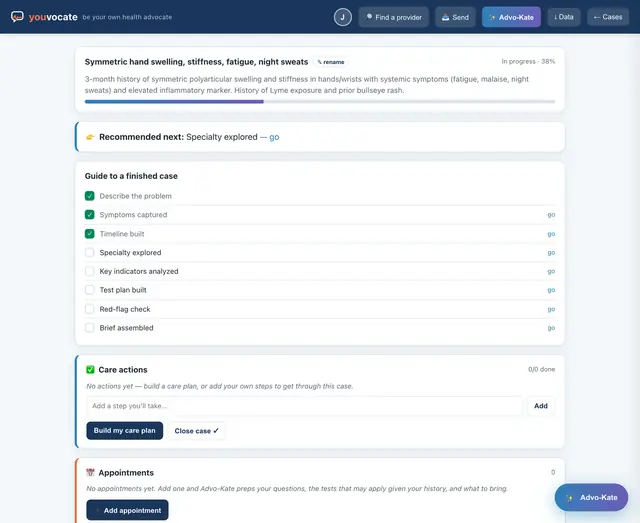Focus the Add a step input field
The width and height of the screenshot is (640, 523).
pyautogui.click(x=304, y=406)
